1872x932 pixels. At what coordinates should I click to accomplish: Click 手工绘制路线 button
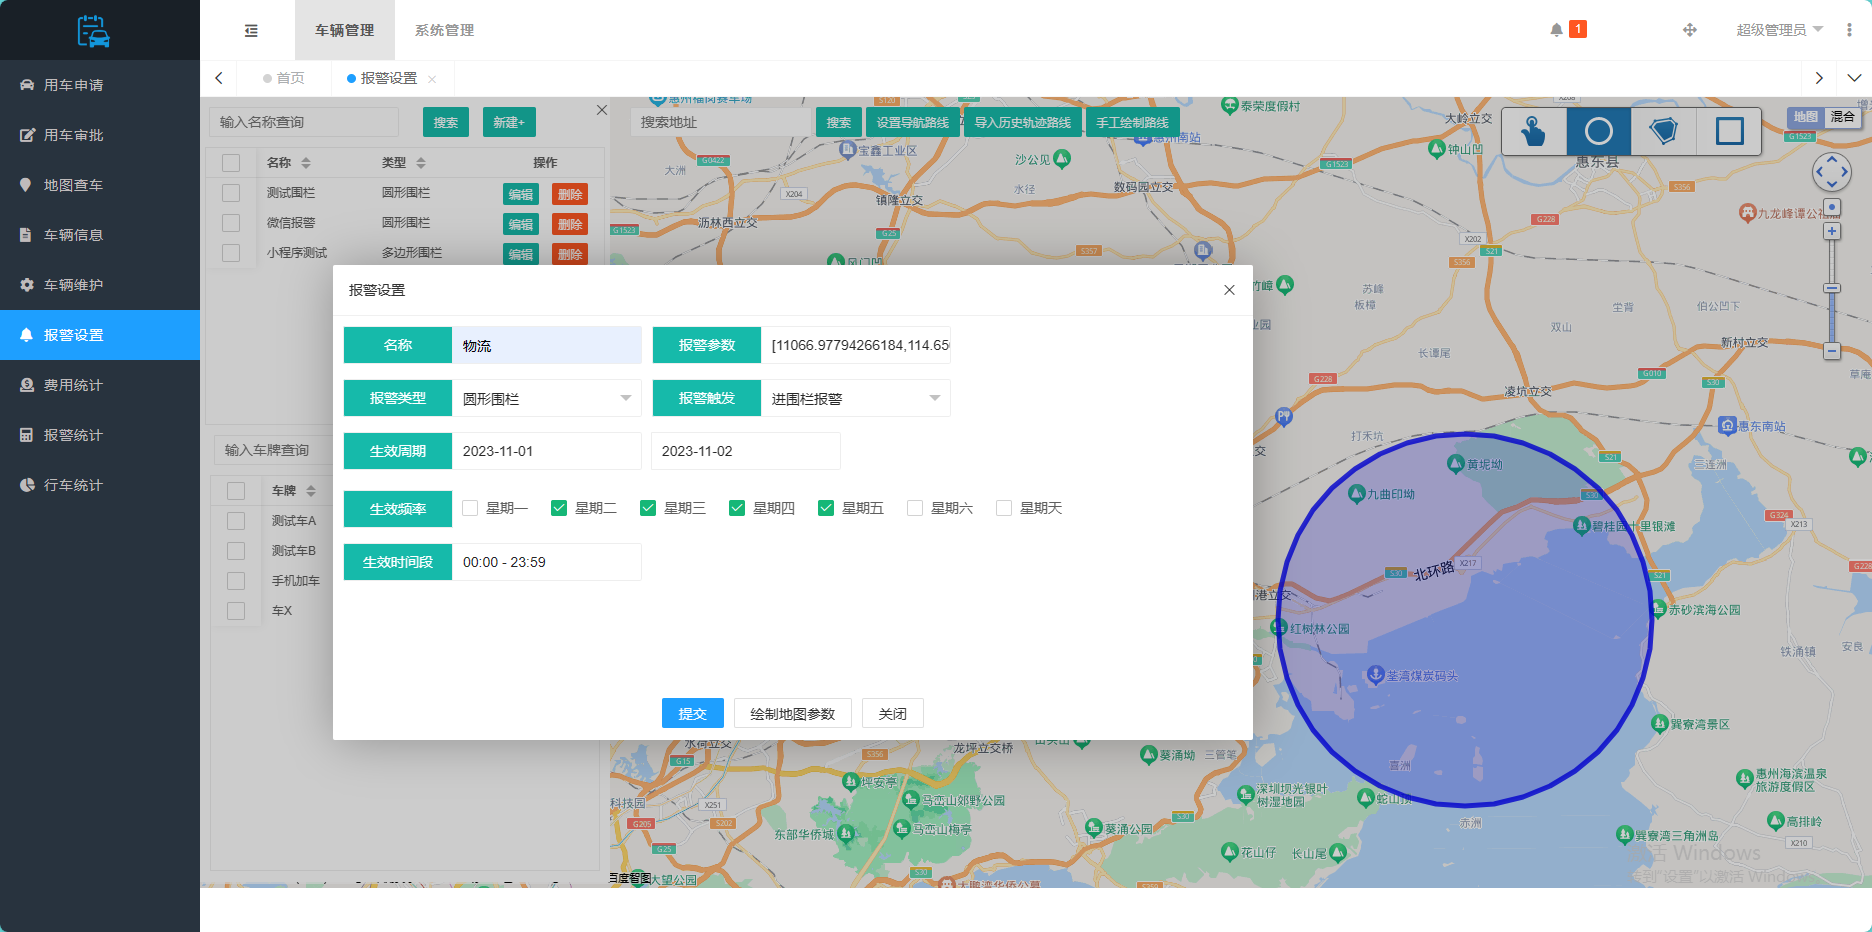[1133, 122]
